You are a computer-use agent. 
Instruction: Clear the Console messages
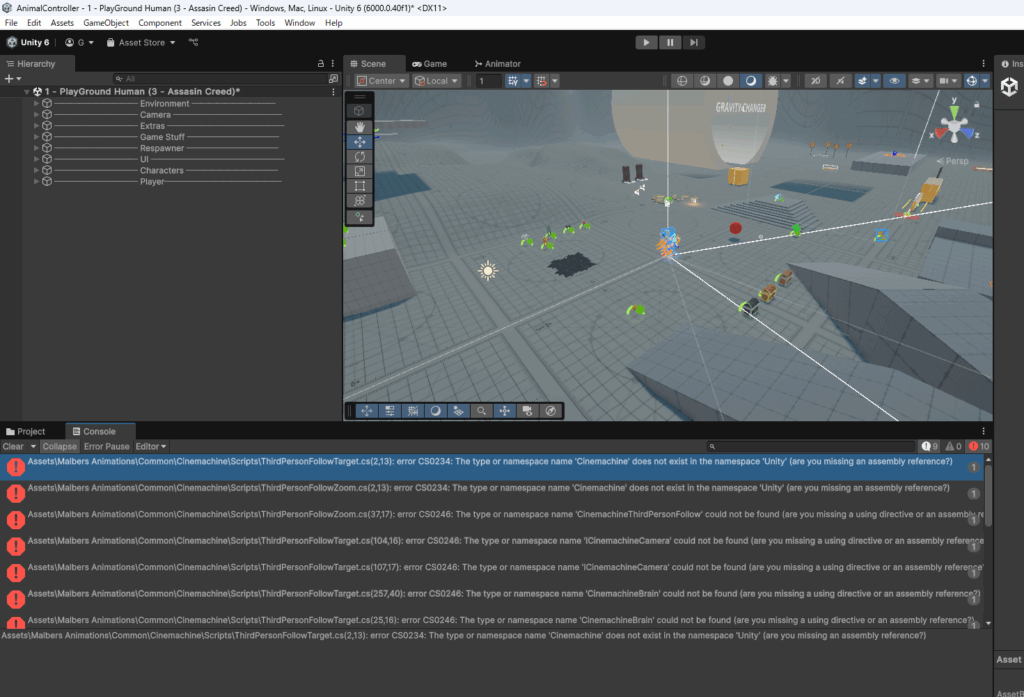click(13, 447)
